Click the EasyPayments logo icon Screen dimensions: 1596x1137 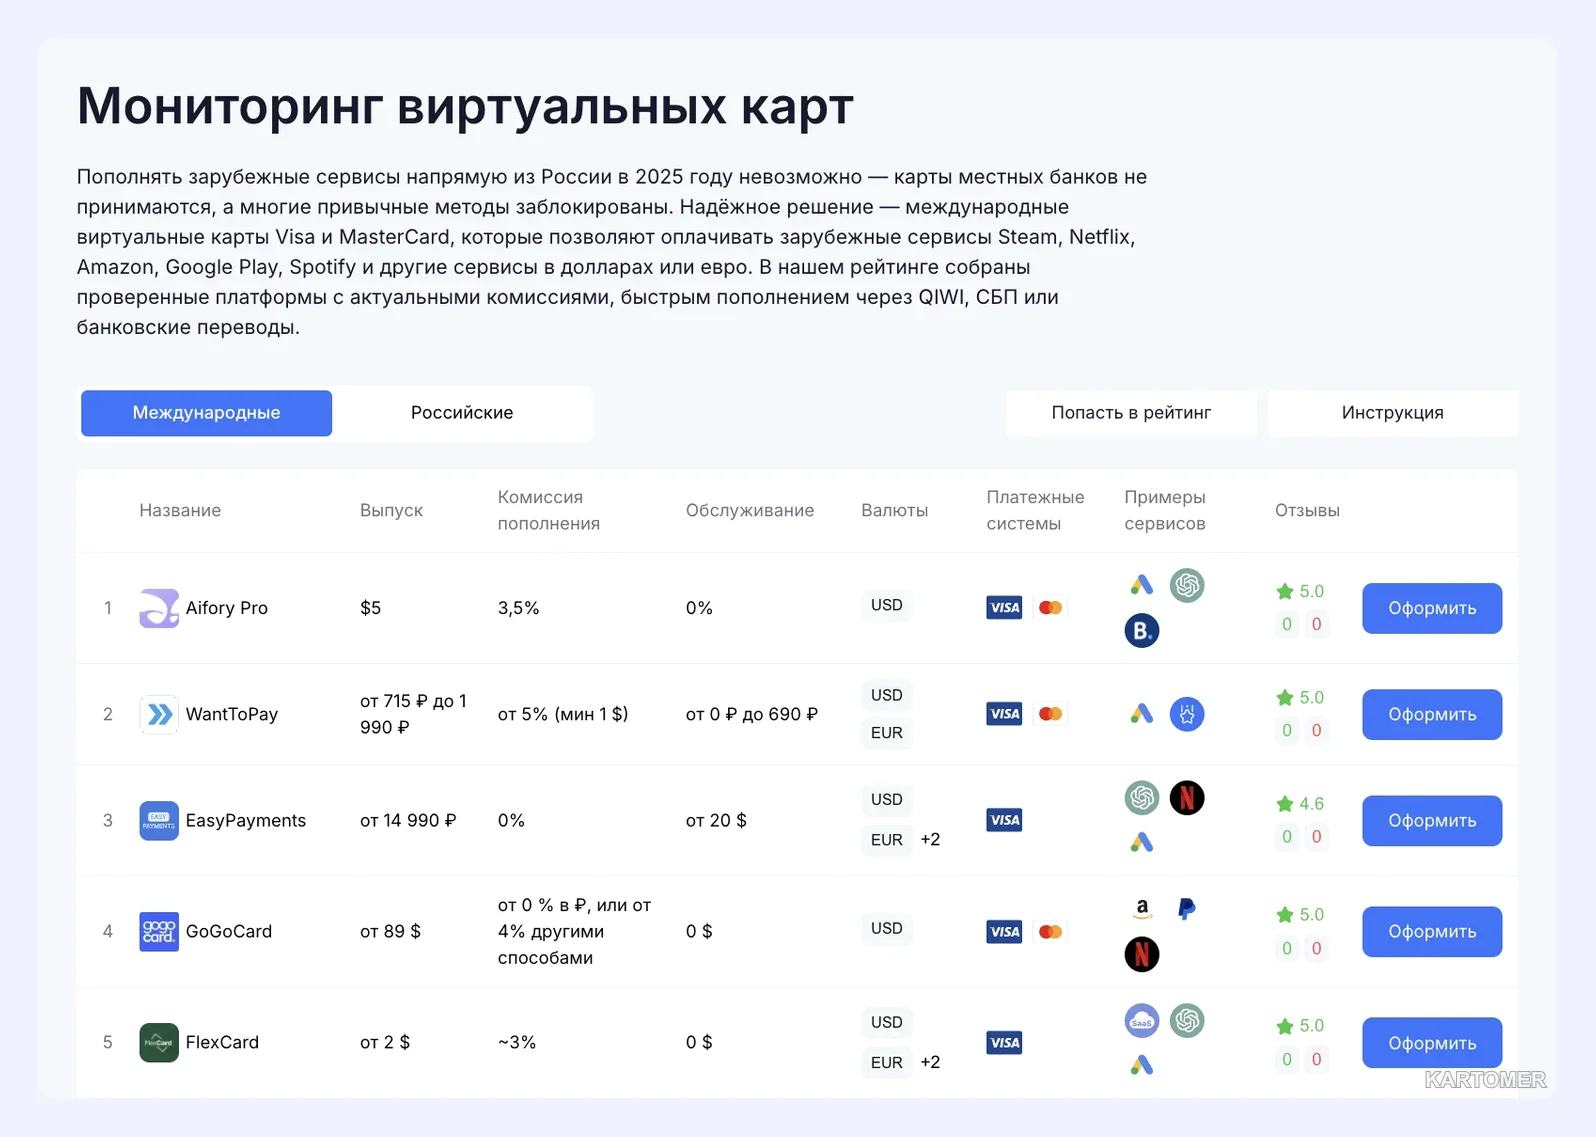[159, 821]
